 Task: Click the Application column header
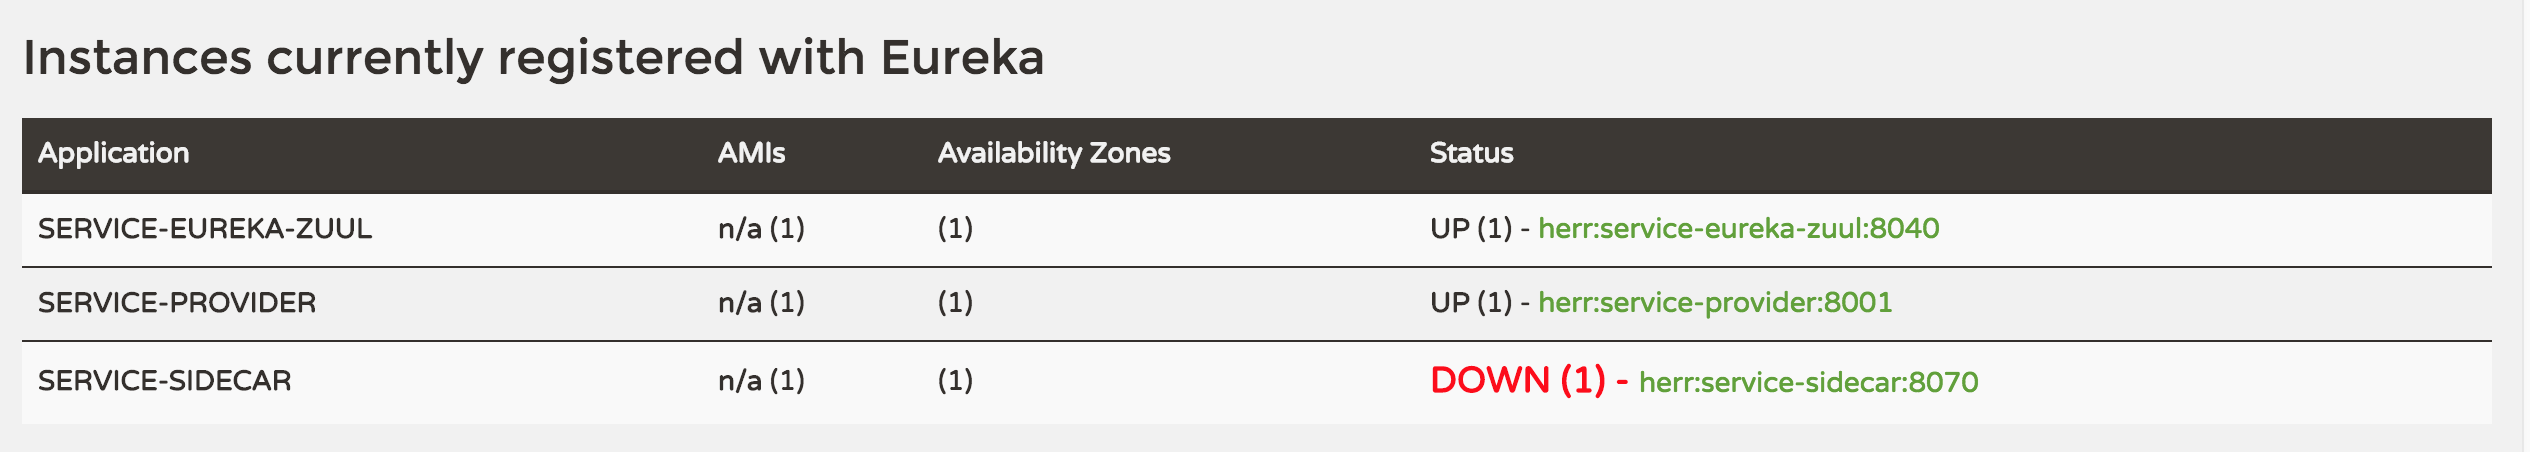[x=113, y=153]
